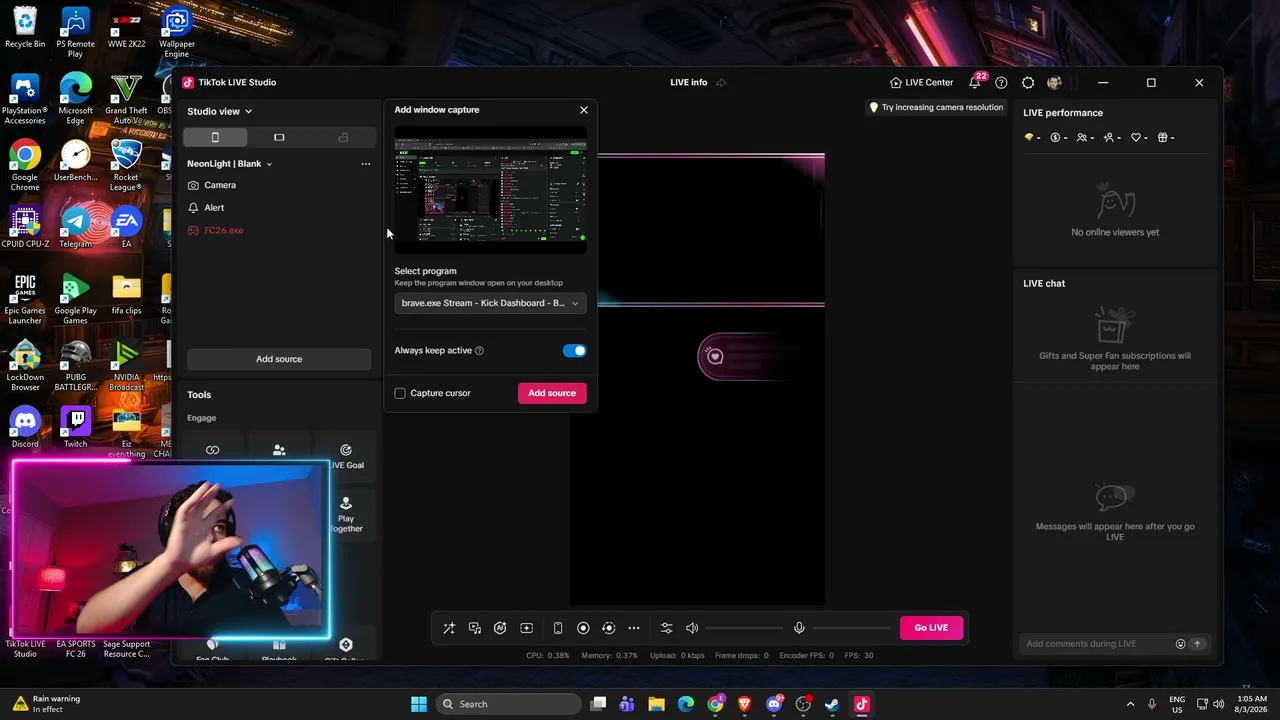Adjust the speaker volume slider
Viewport: 1280px width, 720px height.
click(x=744, y=628)
